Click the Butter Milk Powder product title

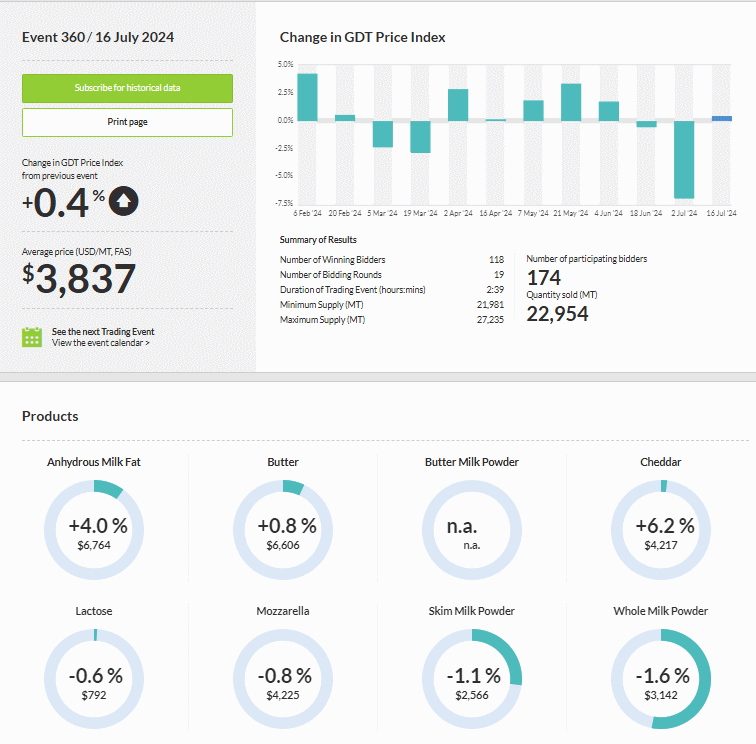pyautogui.click(x=472, y=462)
